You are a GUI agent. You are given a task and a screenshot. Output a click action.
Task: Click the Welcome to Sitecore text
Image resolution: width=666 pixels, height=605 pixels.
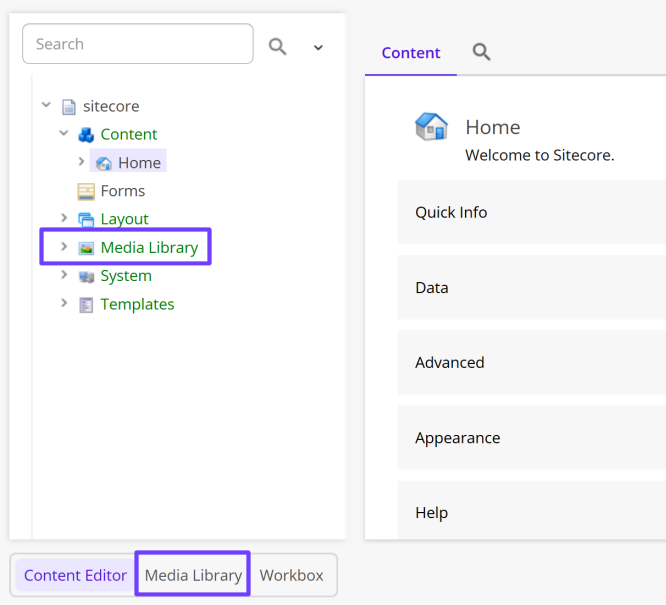(539, 155)
